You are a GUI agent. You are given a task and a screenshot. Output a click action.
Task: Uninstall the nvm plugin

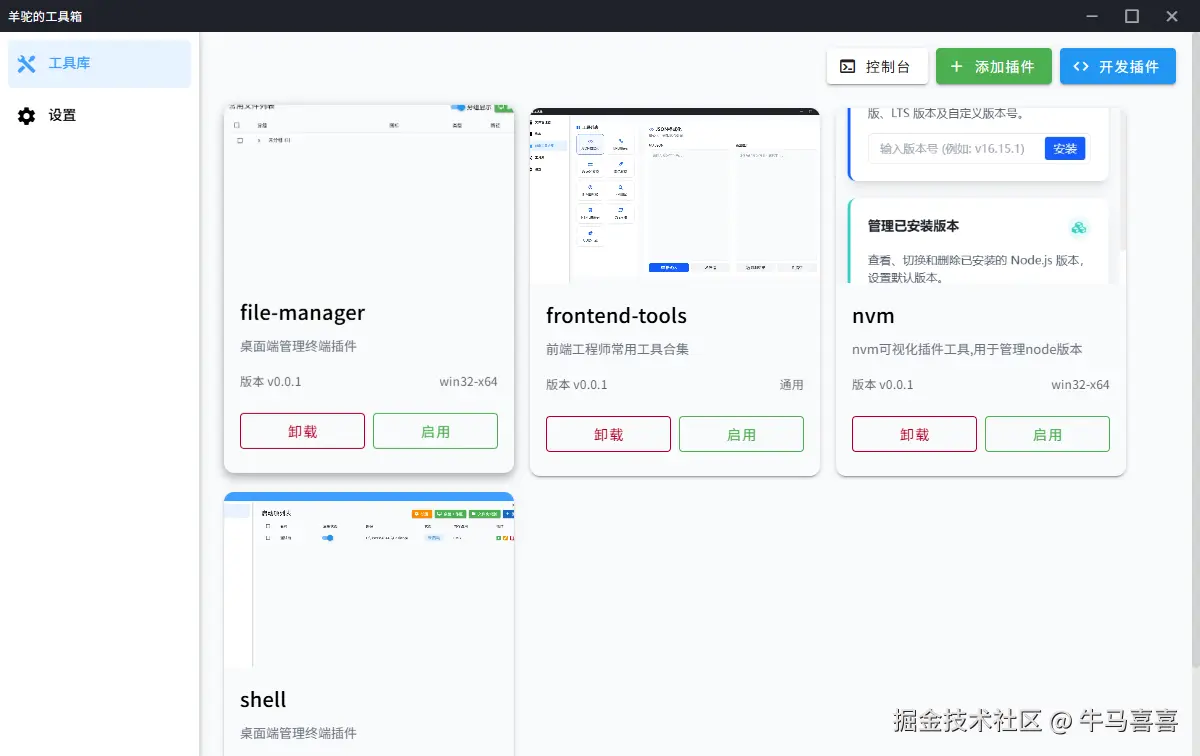[914, 434]
